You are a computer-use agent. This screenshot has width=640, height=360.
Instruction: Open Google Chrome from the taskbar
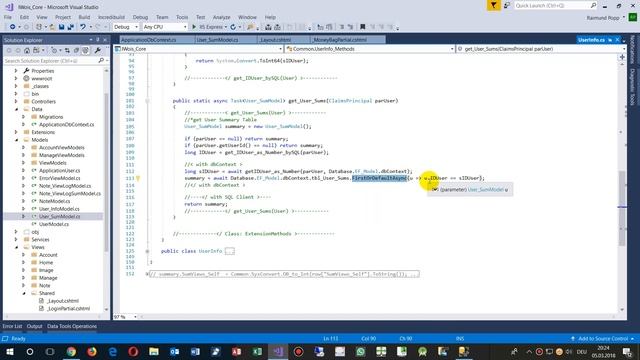(71, 351)
